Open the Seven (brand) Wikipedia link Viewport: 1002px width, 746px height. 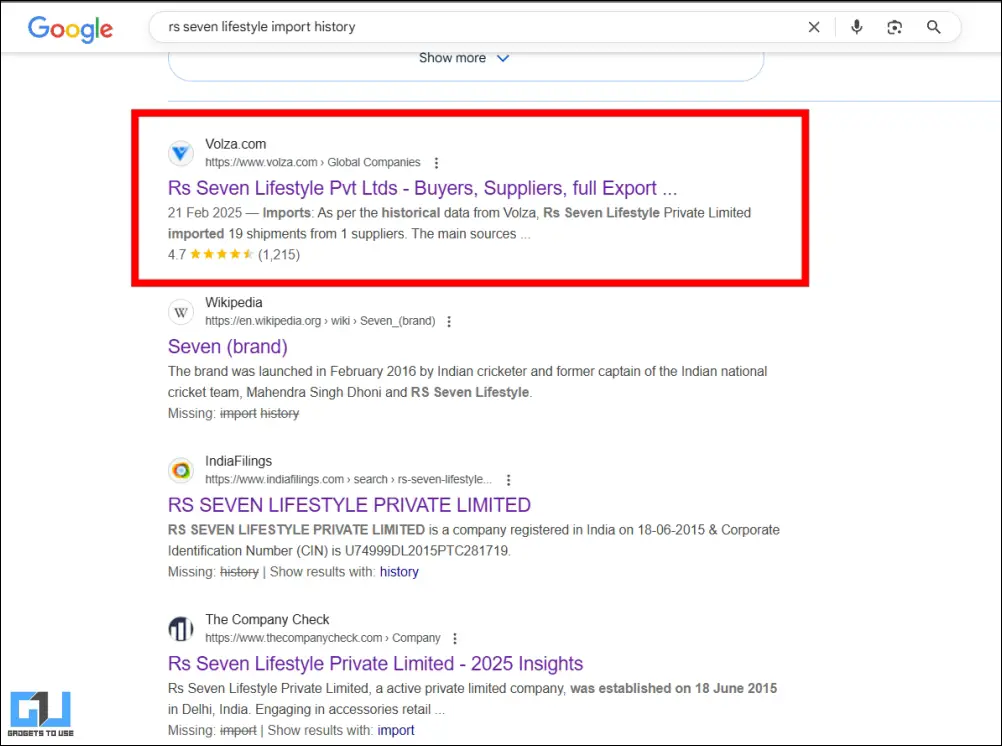227,346
